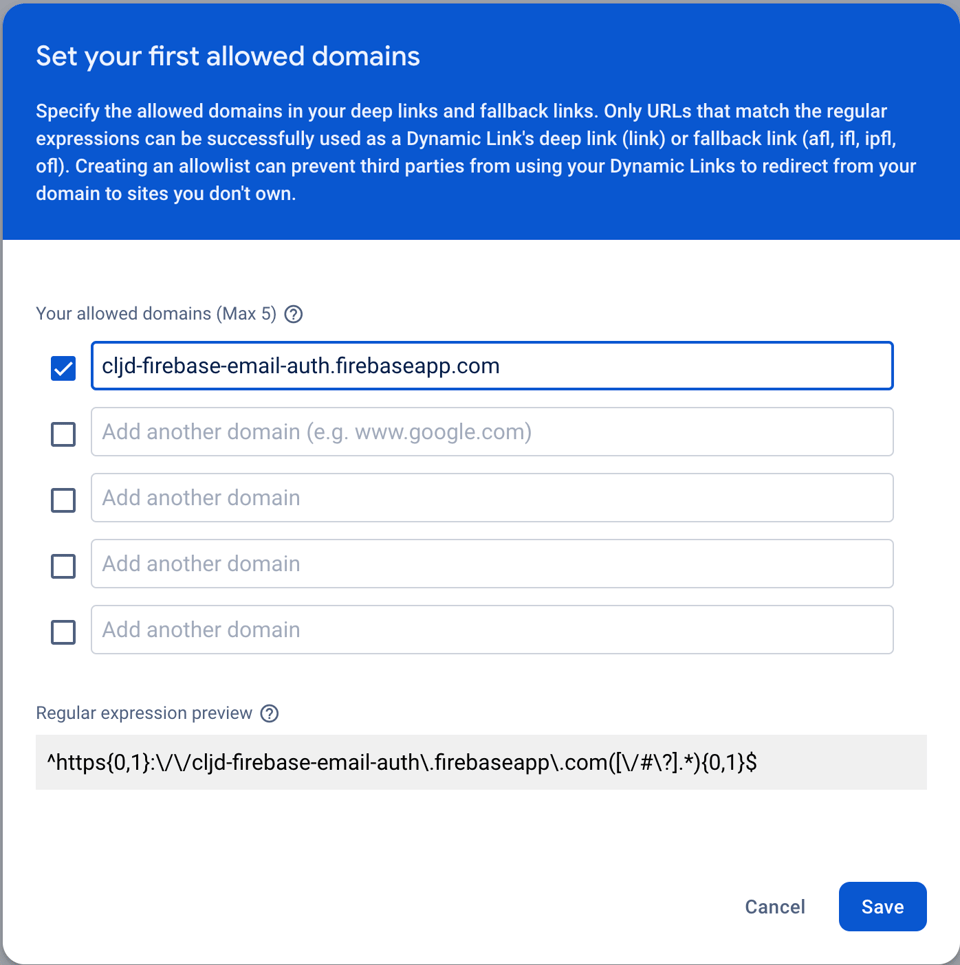The height and width of the screenshot is (965, 960).
Task: Check the box next to the third domain row
Action: coord(63,500)
